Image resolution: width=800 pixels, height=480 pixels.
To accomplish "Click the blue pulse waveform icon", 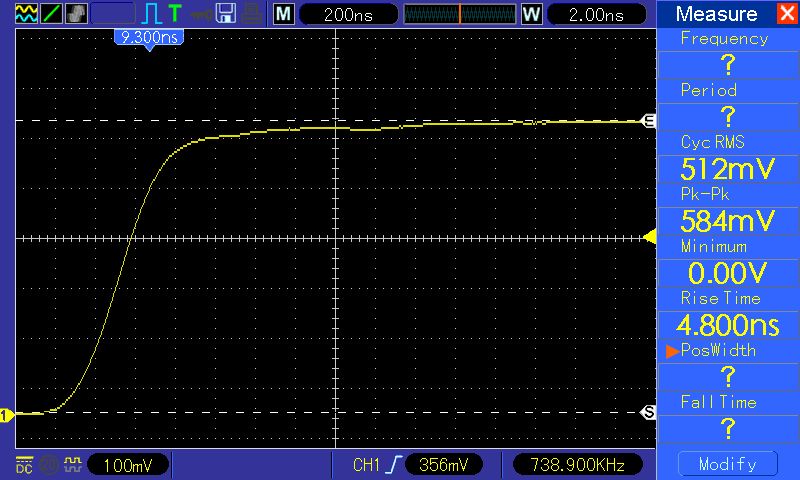I will (x=152, y=14).
